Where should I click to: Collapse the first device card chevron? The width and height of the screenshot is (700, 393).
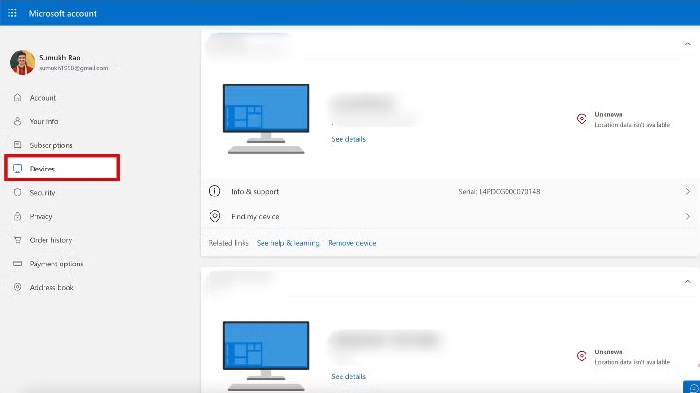(x=688, y=44)
